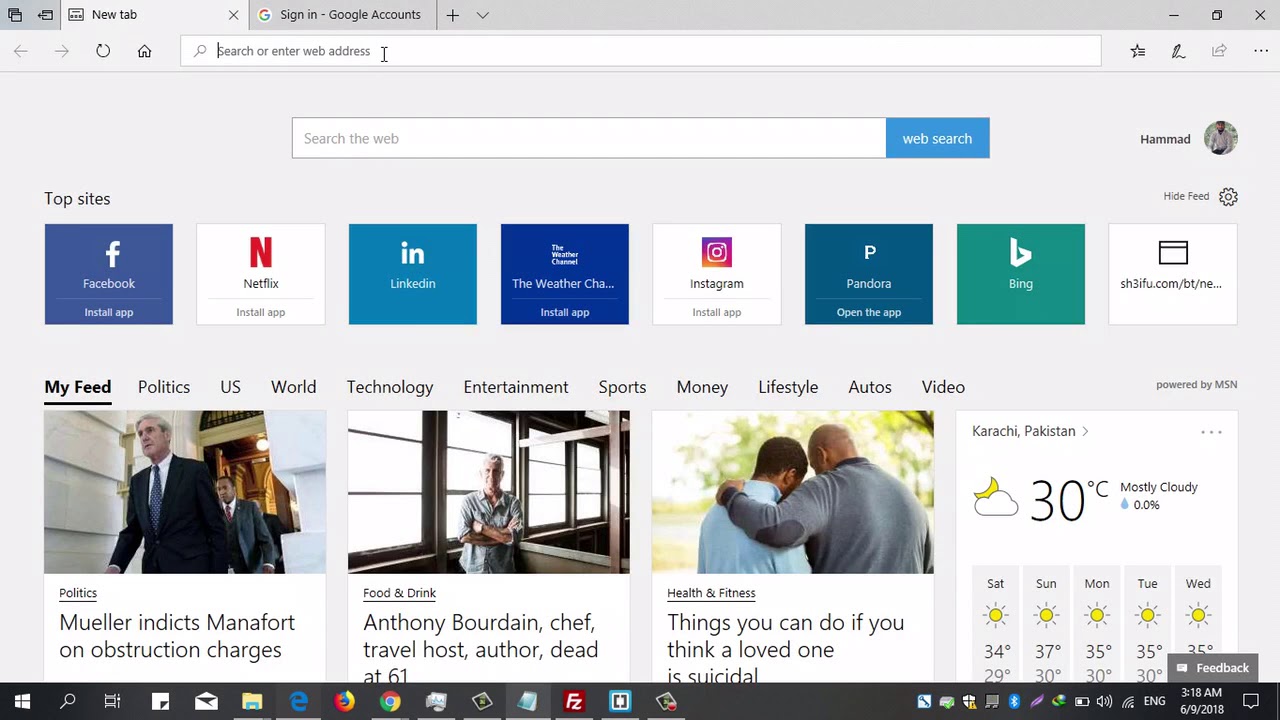Click the Feedback button
Image resolution: width=1280 pixels, height=720 pixels.
tap(1213, 668)
